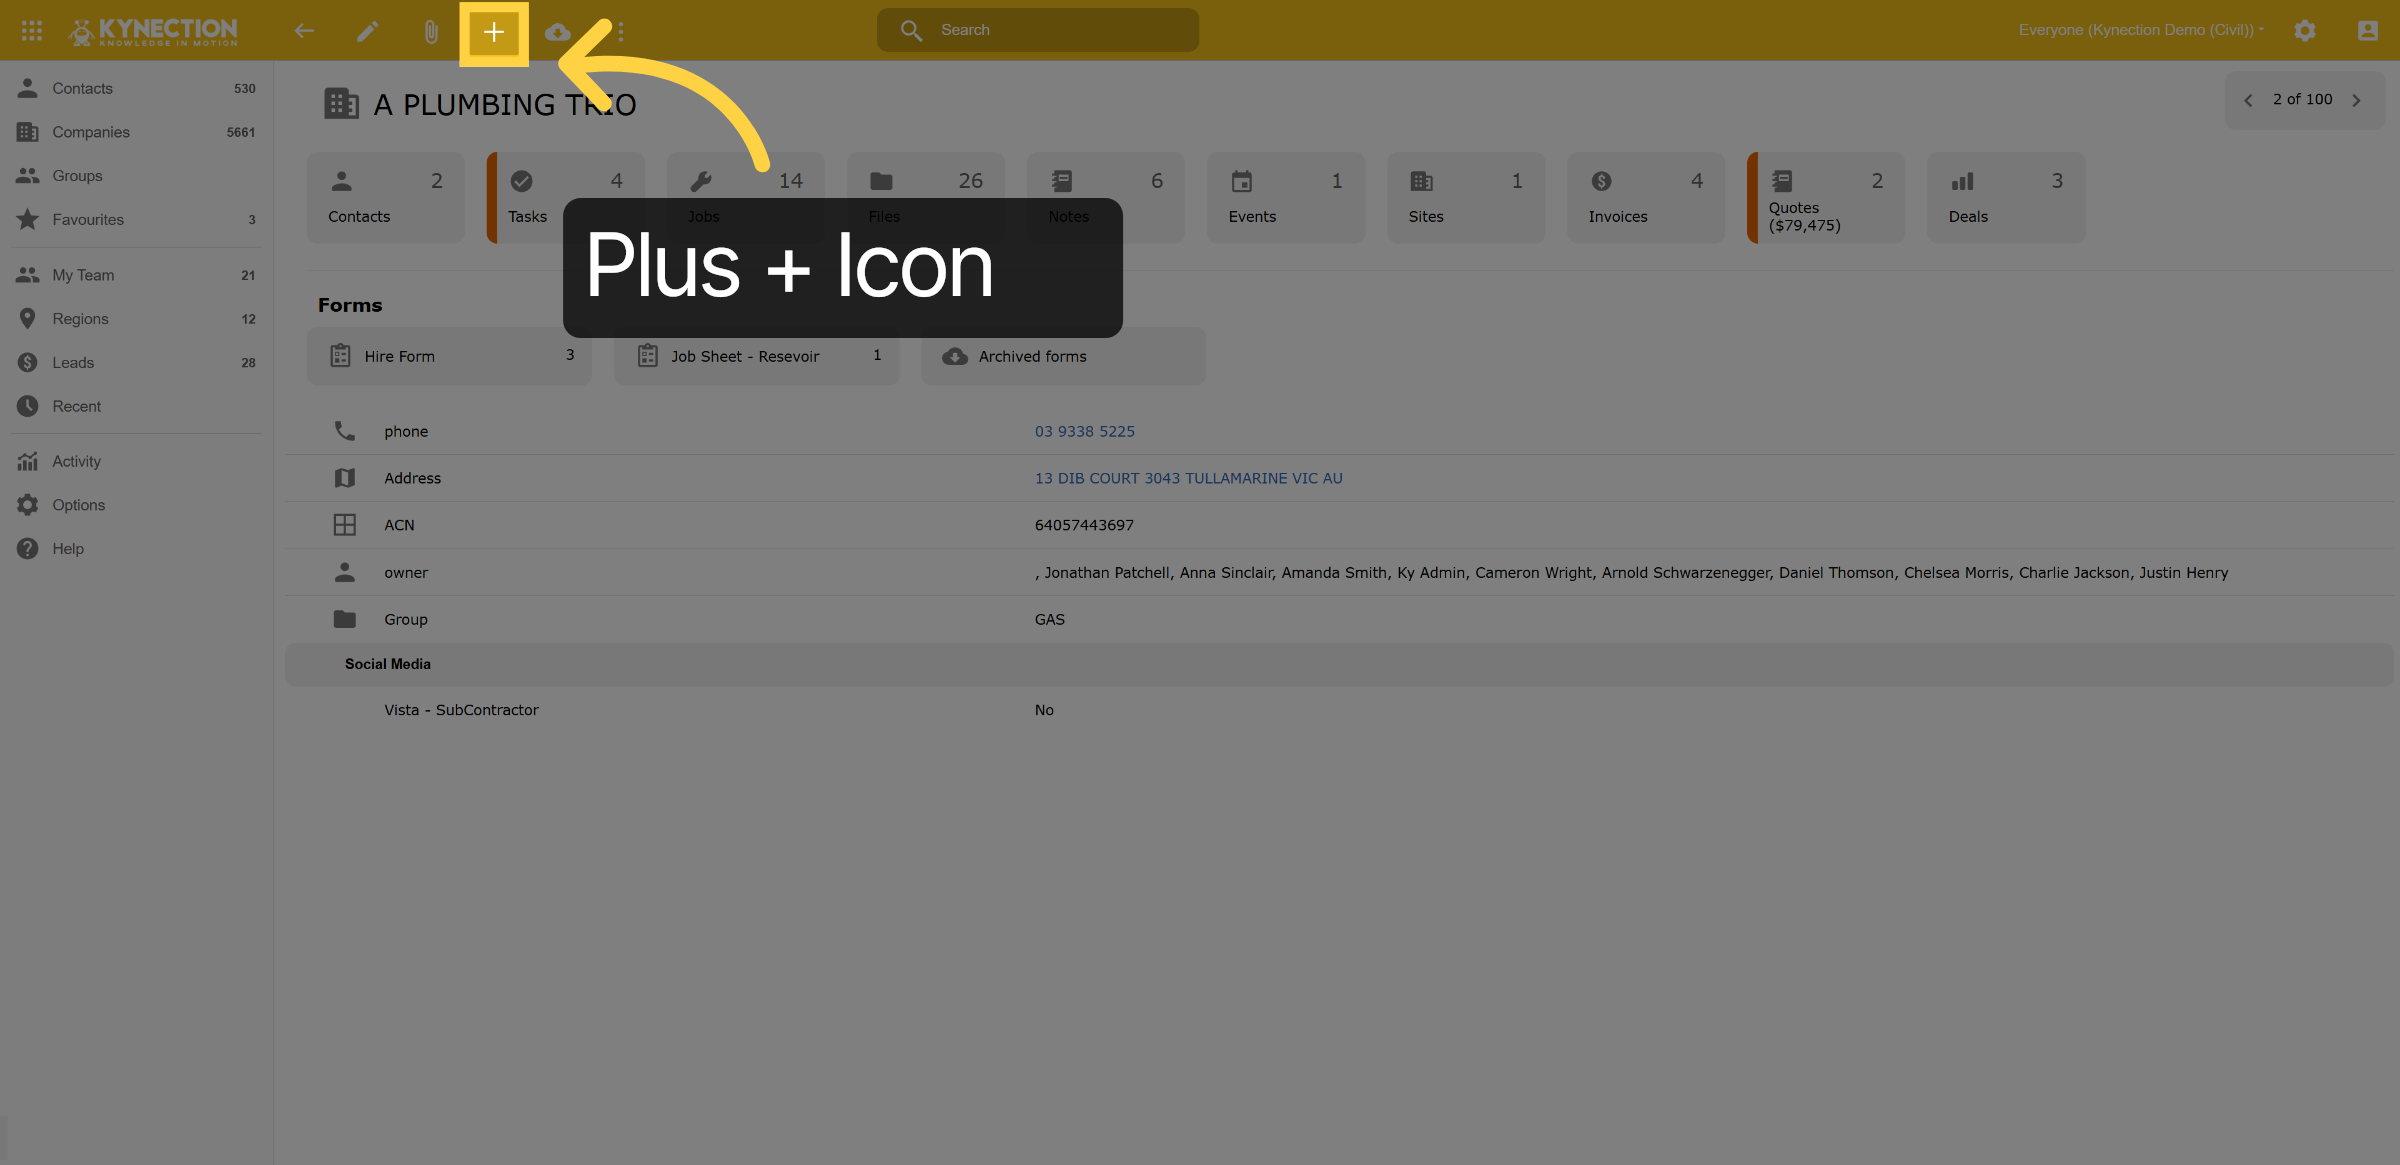This screenshot has width=2400, height=1165.
Task: Open the three-dot more options menu
Action: [x=621, y=31]
